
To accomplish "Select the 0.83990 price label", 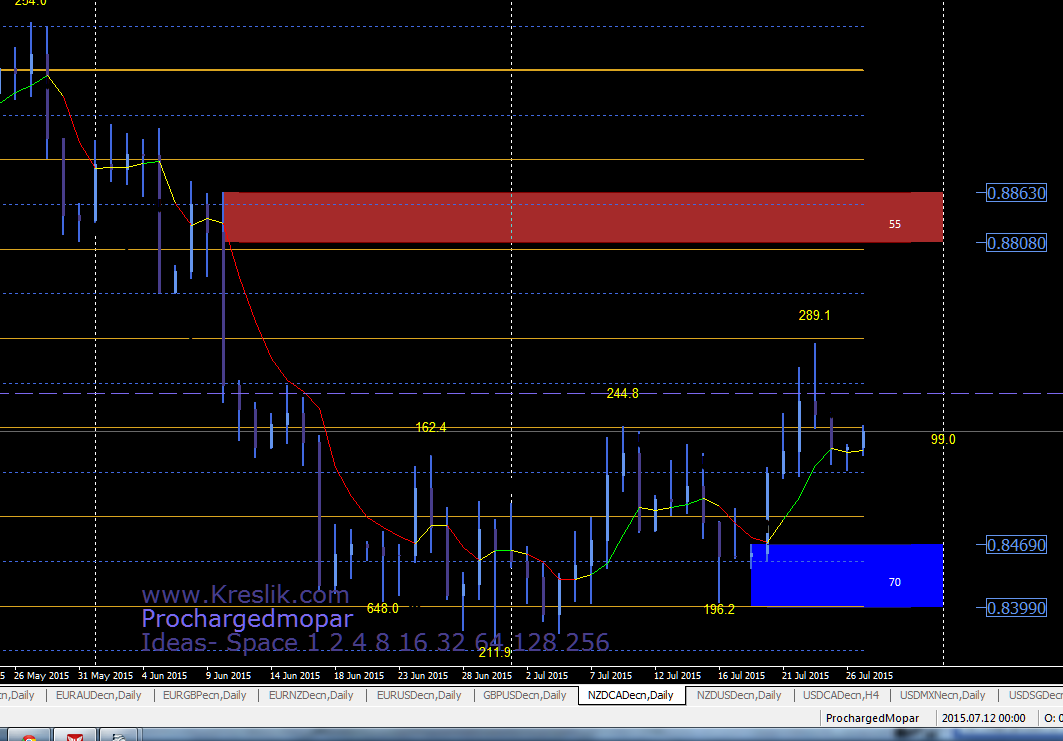I will click(1016, 608).
